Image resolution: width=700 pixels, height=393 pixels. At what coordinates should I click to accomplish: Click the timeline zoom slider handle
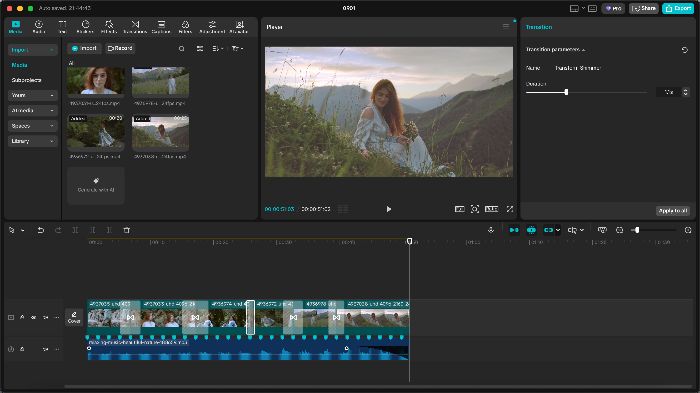coord(637,230)
